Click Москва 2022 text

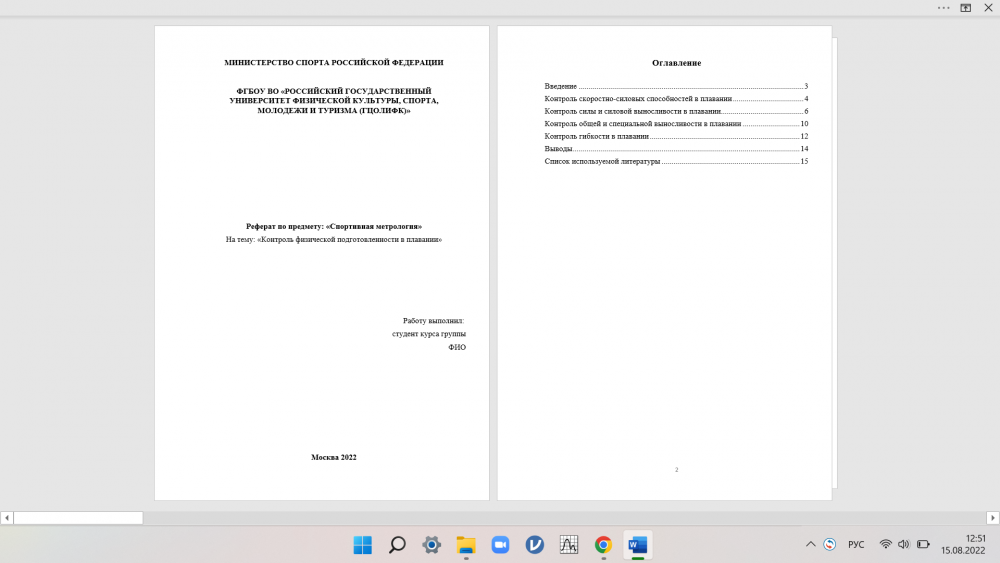pos(334,457)
